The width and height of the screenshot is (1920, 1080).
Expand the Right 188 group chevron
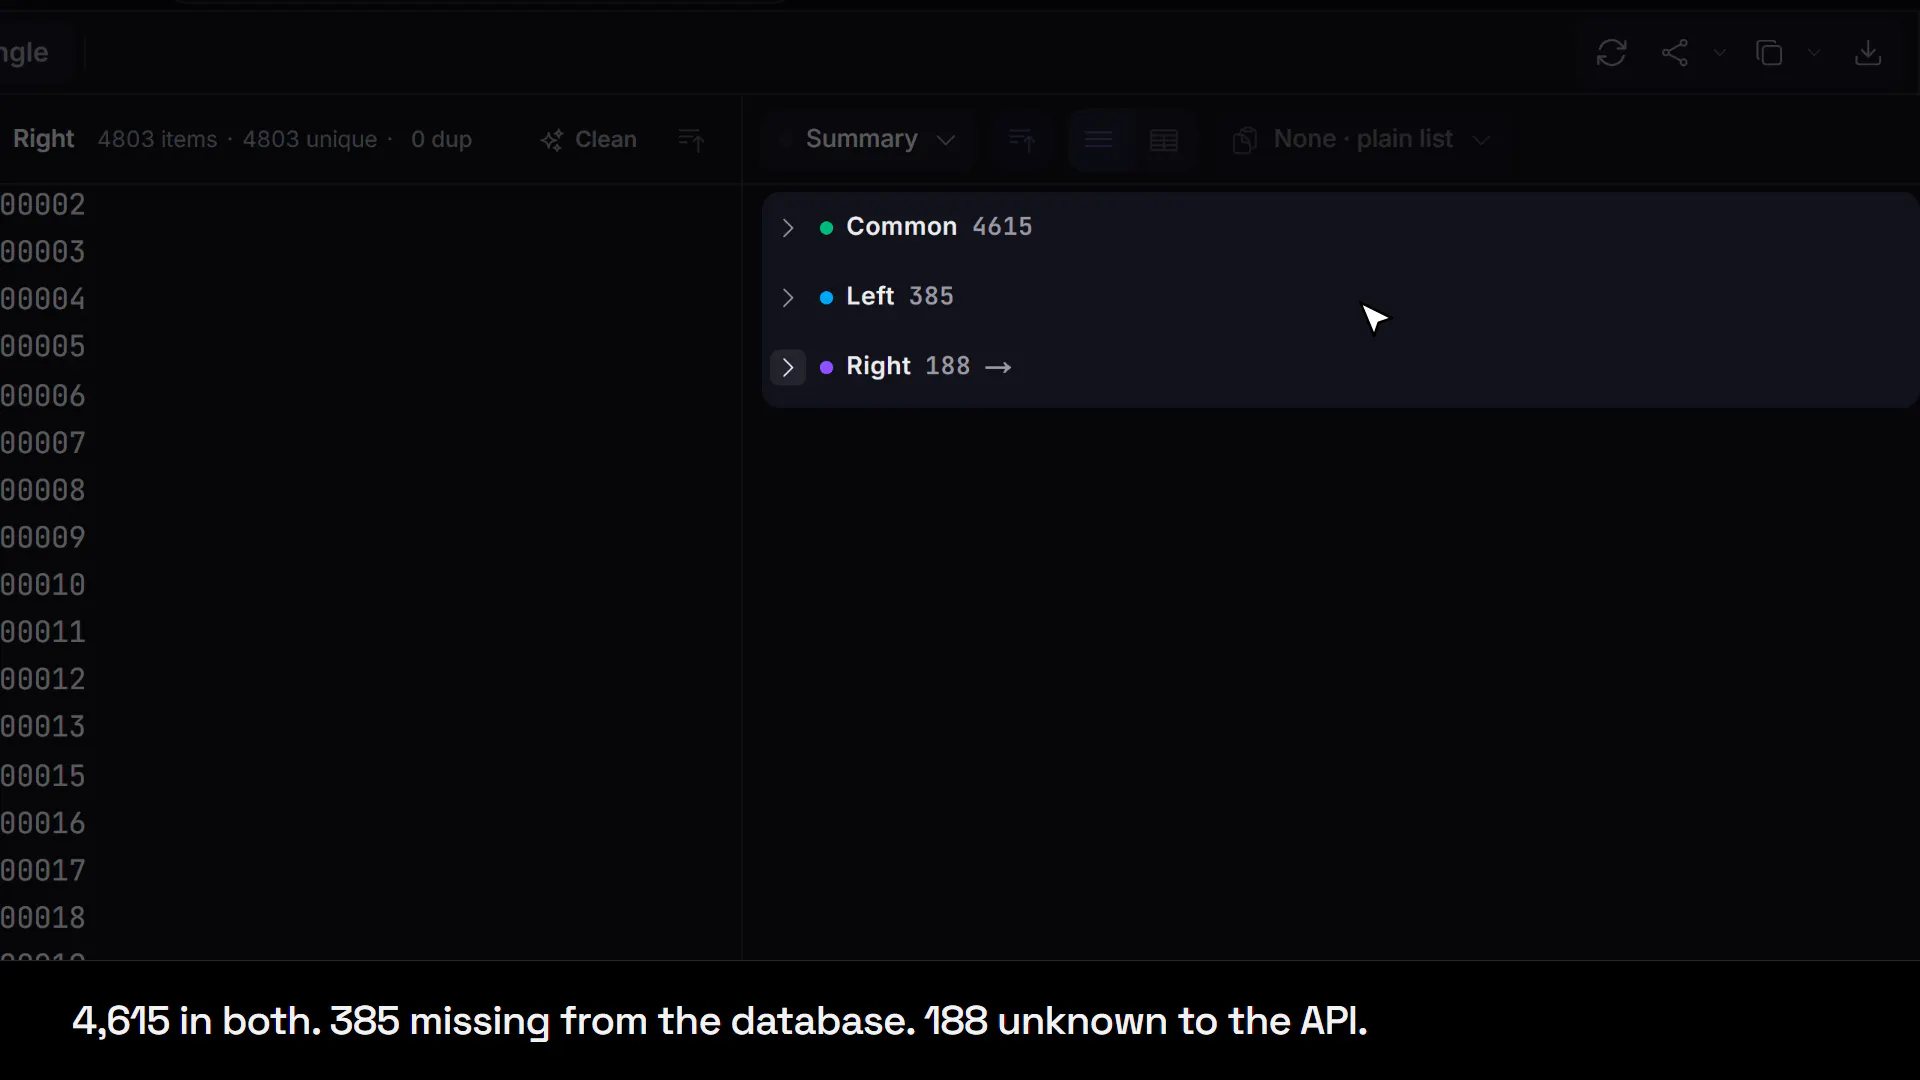(788, 367)
